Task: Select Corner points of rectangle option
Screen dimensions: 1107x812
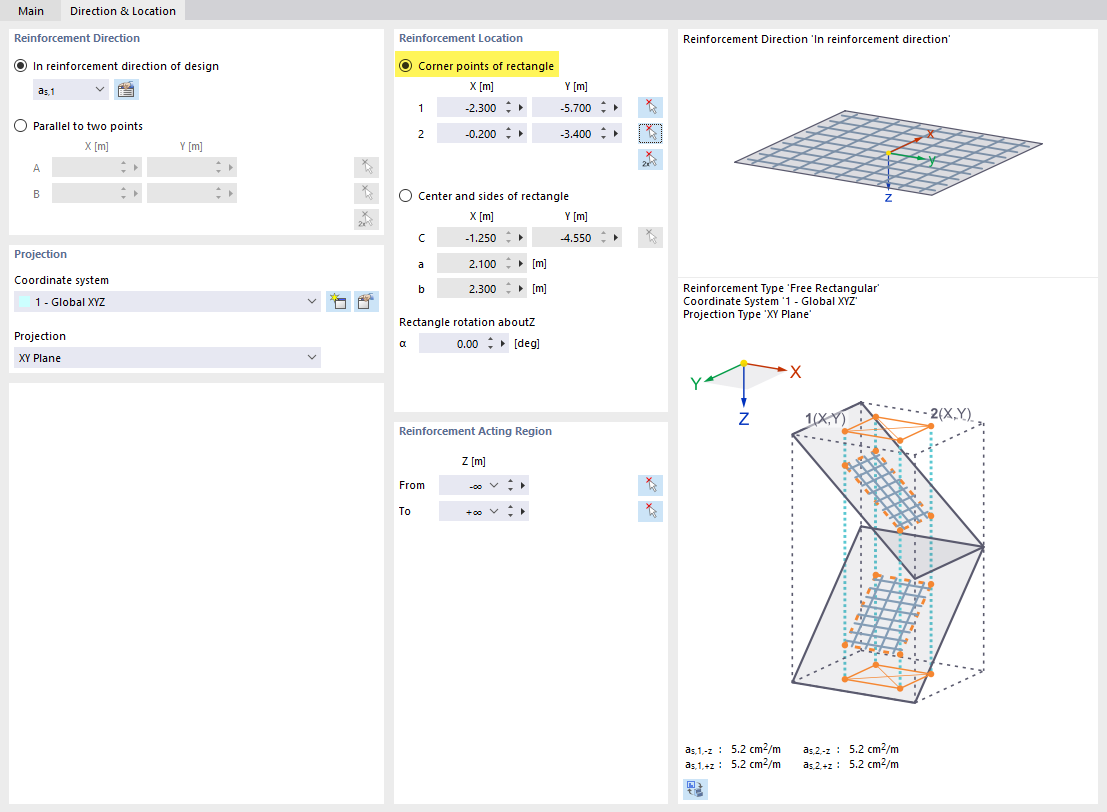Action: (x=406, y=66)
